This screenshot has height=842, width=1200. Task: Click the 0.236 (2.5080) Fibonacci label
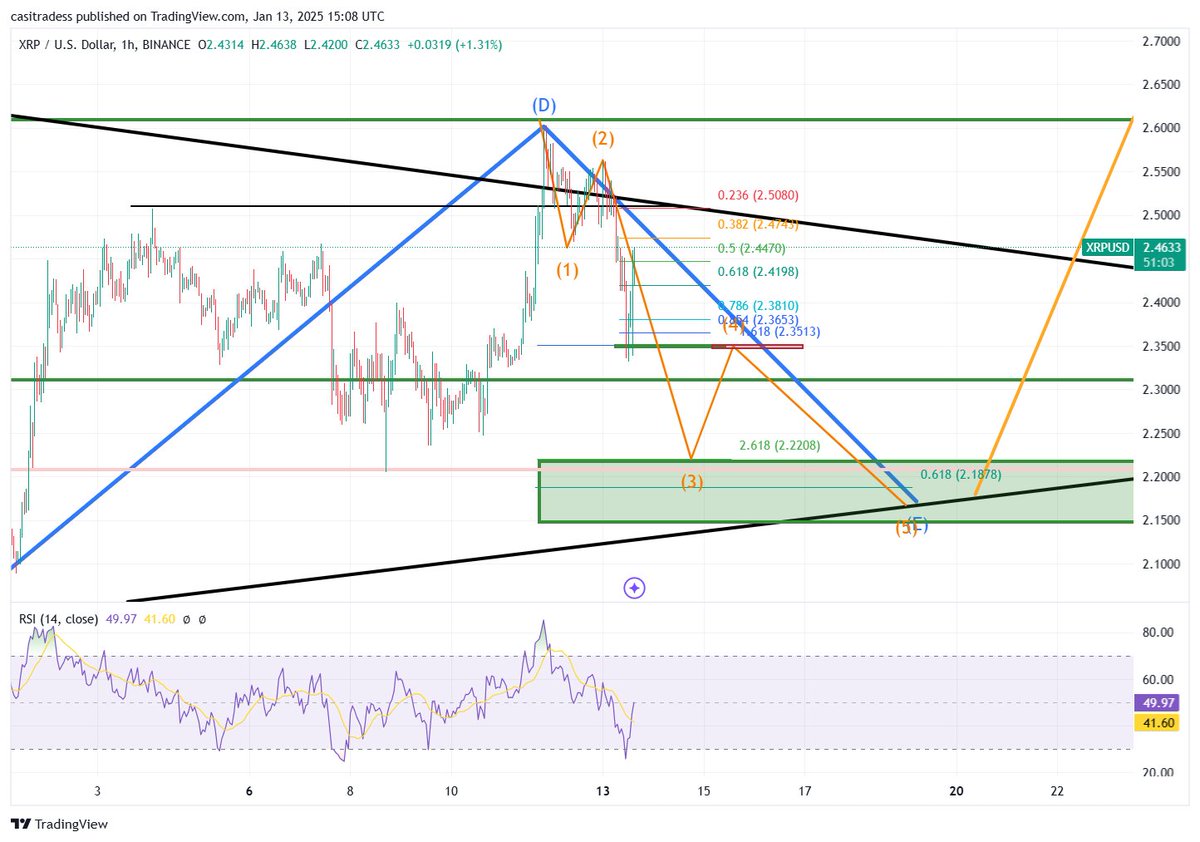758,195
